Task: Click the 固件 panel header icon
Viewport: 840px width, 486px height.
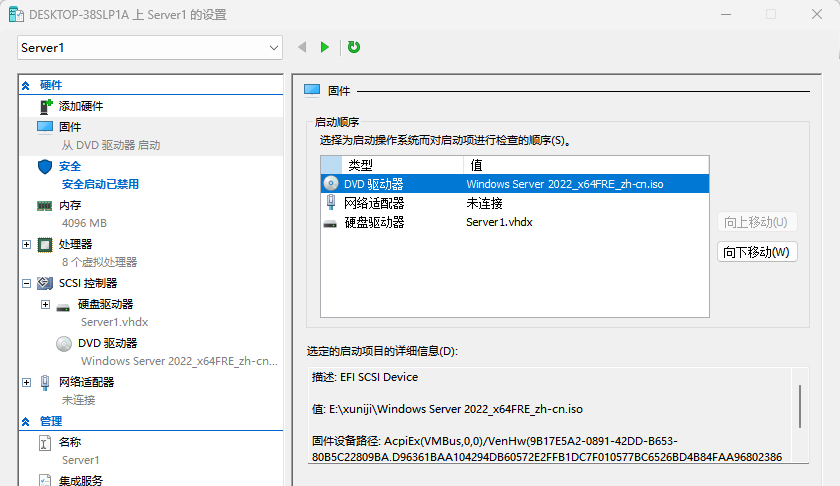Action: click(x=312, y=90)
